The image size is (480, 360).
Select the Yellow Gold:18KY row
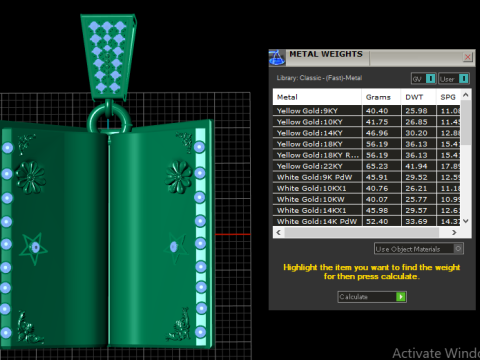(367, 144)
